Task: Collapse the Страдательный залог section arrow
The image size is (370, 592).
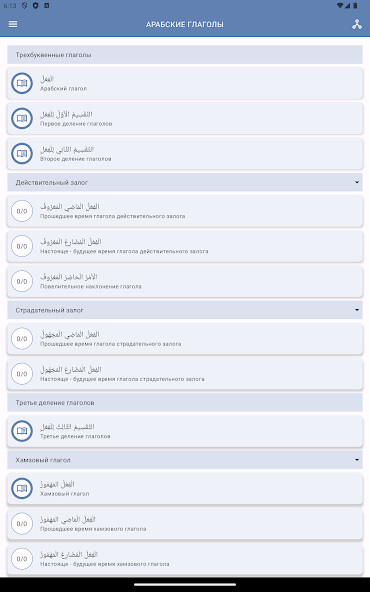Action: [357, 310]
